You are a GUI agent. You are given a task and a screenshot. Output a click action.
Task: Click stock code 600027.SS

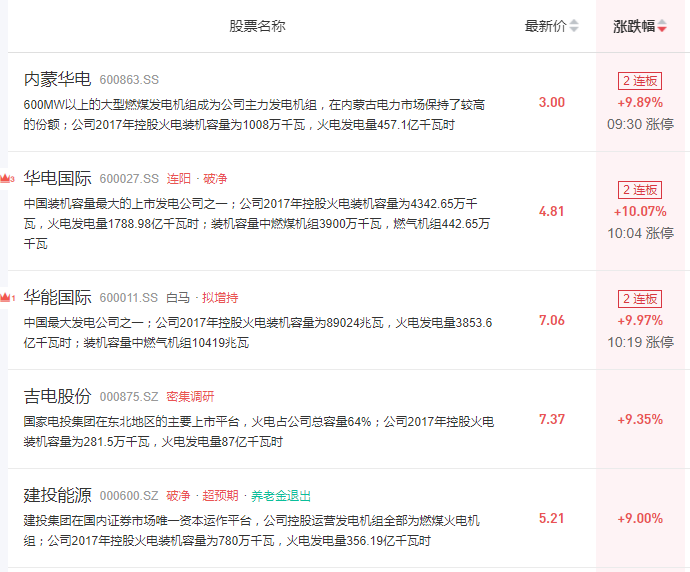tap(129, 179)
